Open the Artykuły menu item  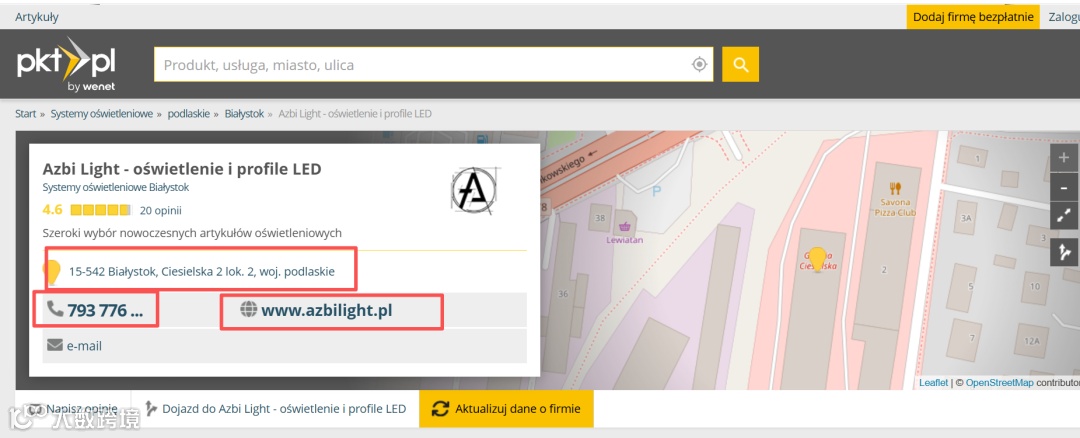pyautogui.click(x=37, y=17)
